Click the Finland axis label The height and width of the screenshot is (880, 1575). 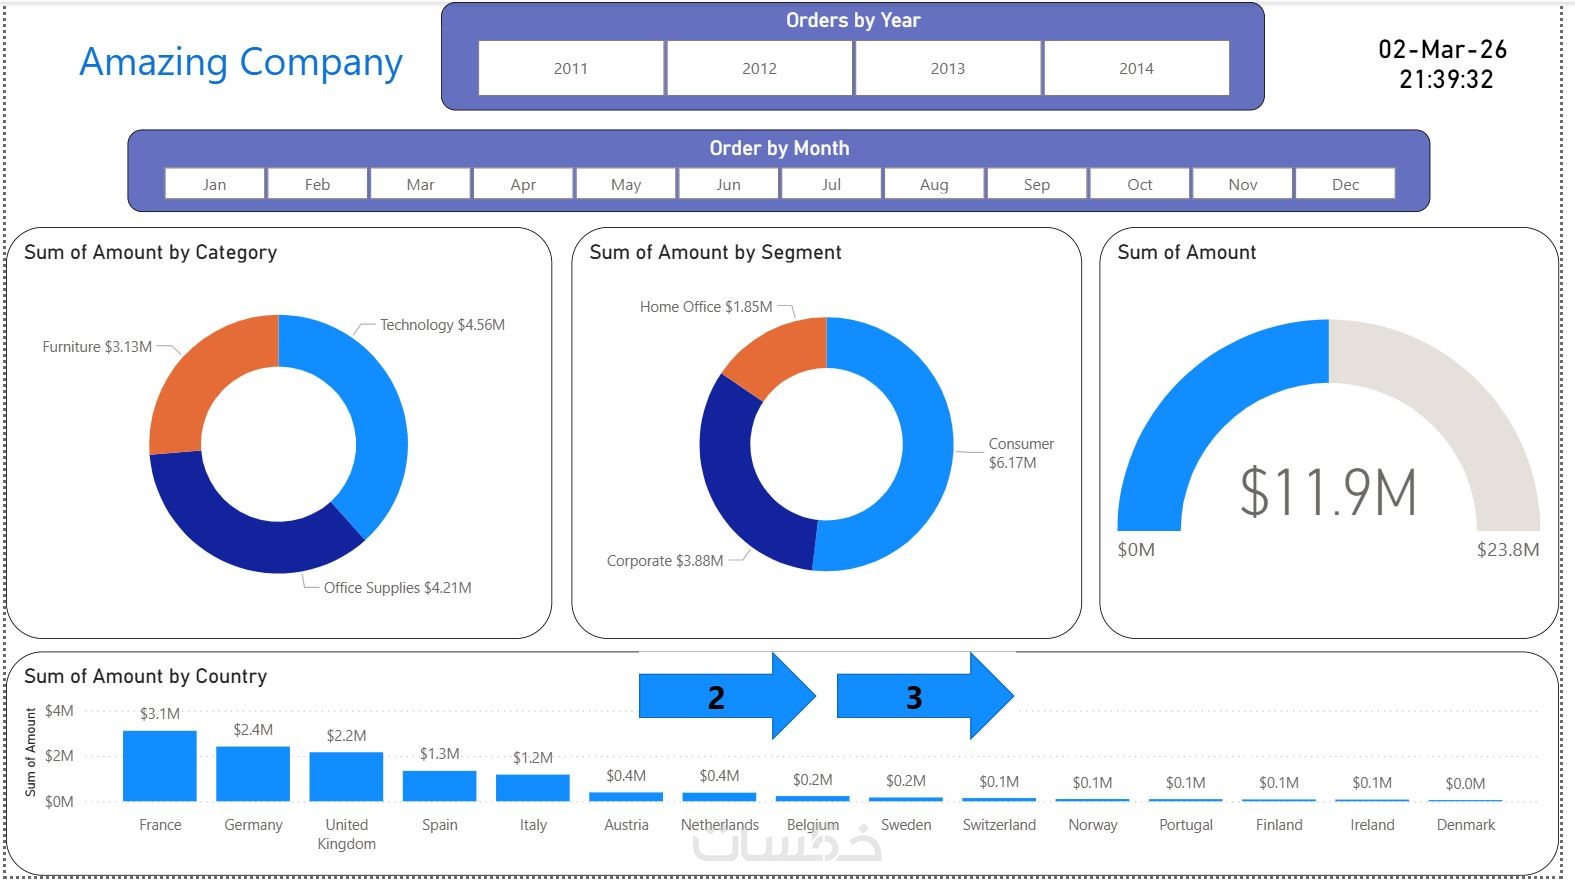tap(1279, 825)
